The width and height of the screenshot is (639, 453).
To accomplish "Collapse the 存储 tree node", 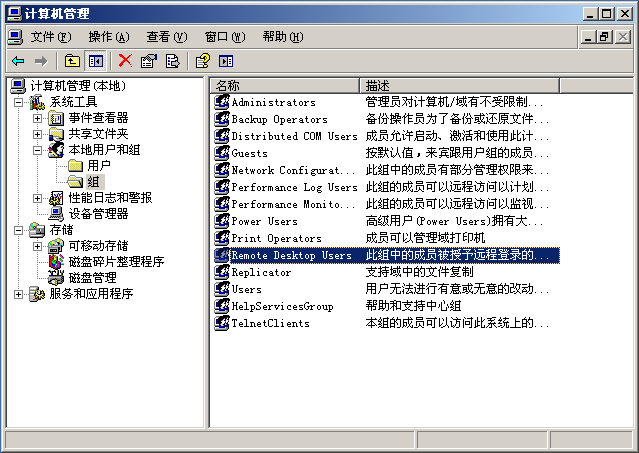I will pos(18,230).
